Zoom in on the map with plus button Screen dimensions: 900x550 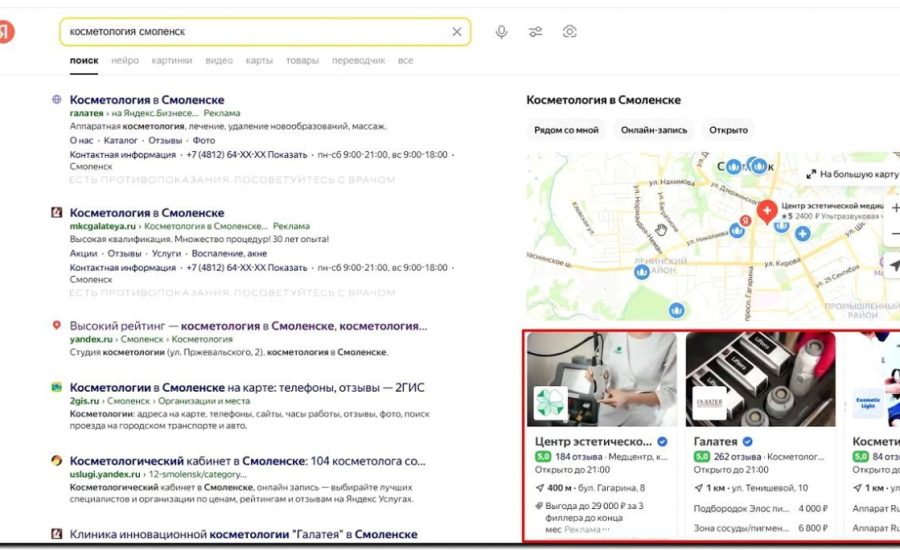[x=894, y=208]
